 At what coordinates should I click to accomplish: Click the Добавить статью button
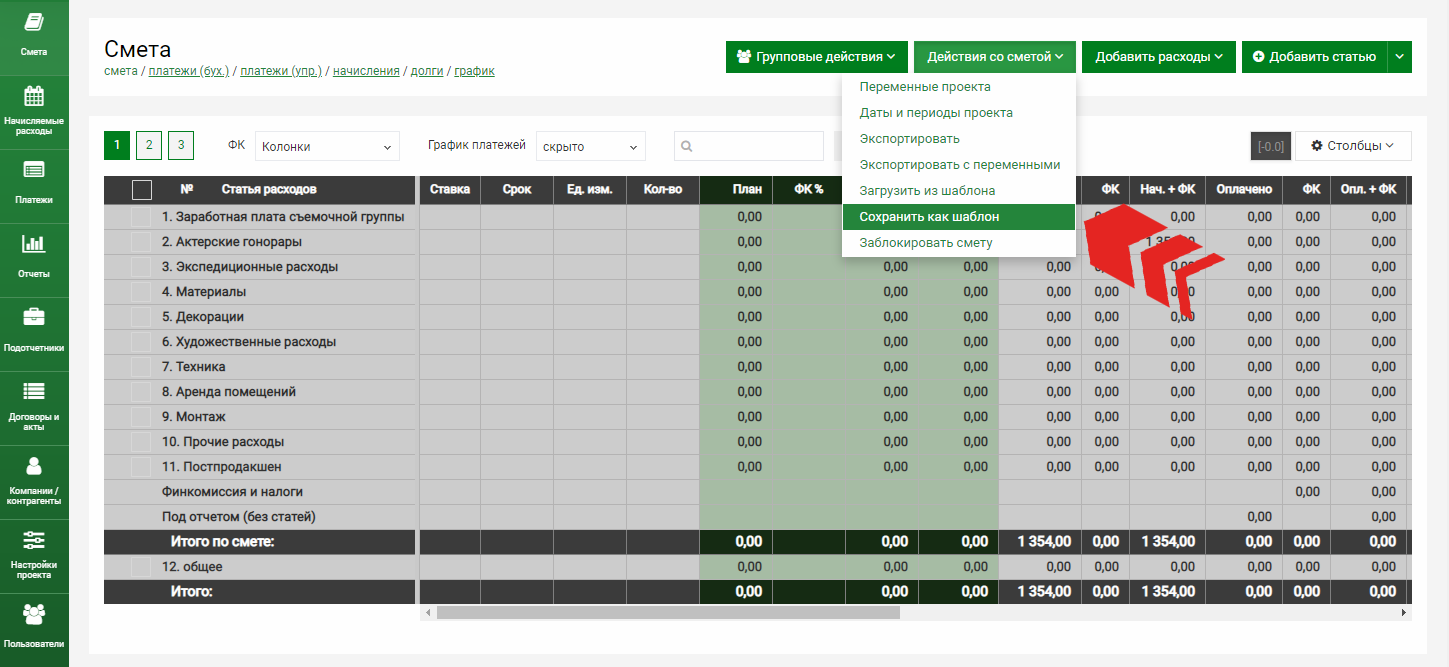[x=1313, y=57]
